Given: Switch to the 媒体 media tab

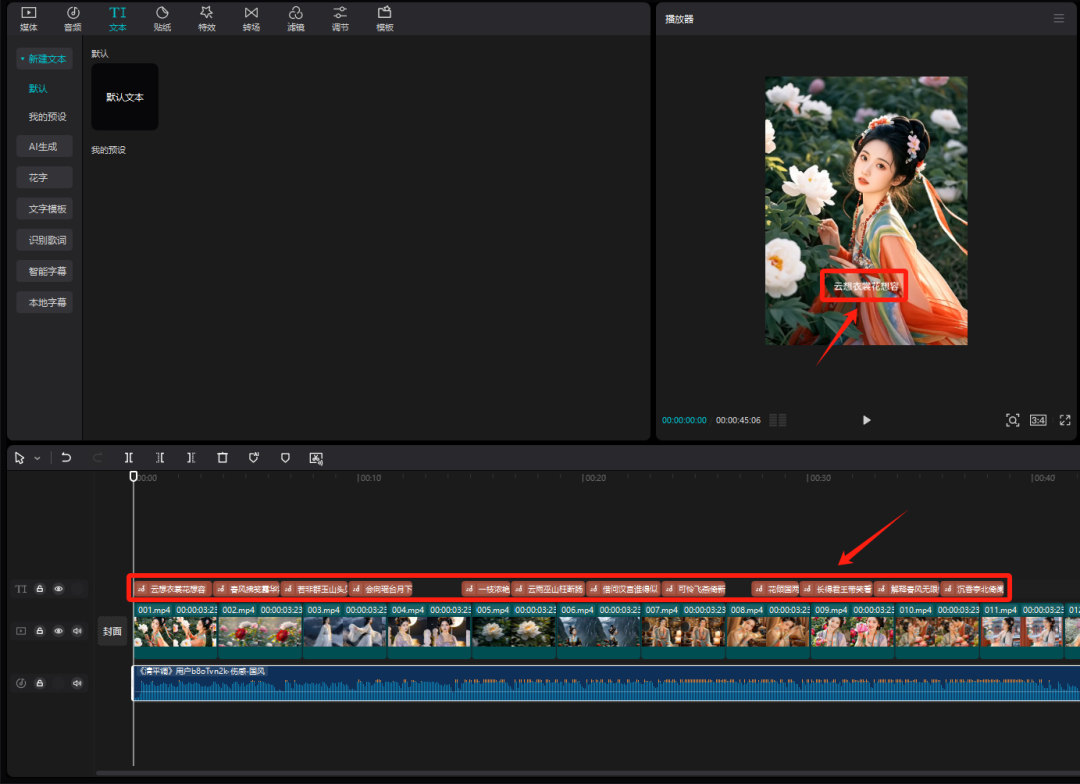Looking at the screenshot, I should (29, 18).
